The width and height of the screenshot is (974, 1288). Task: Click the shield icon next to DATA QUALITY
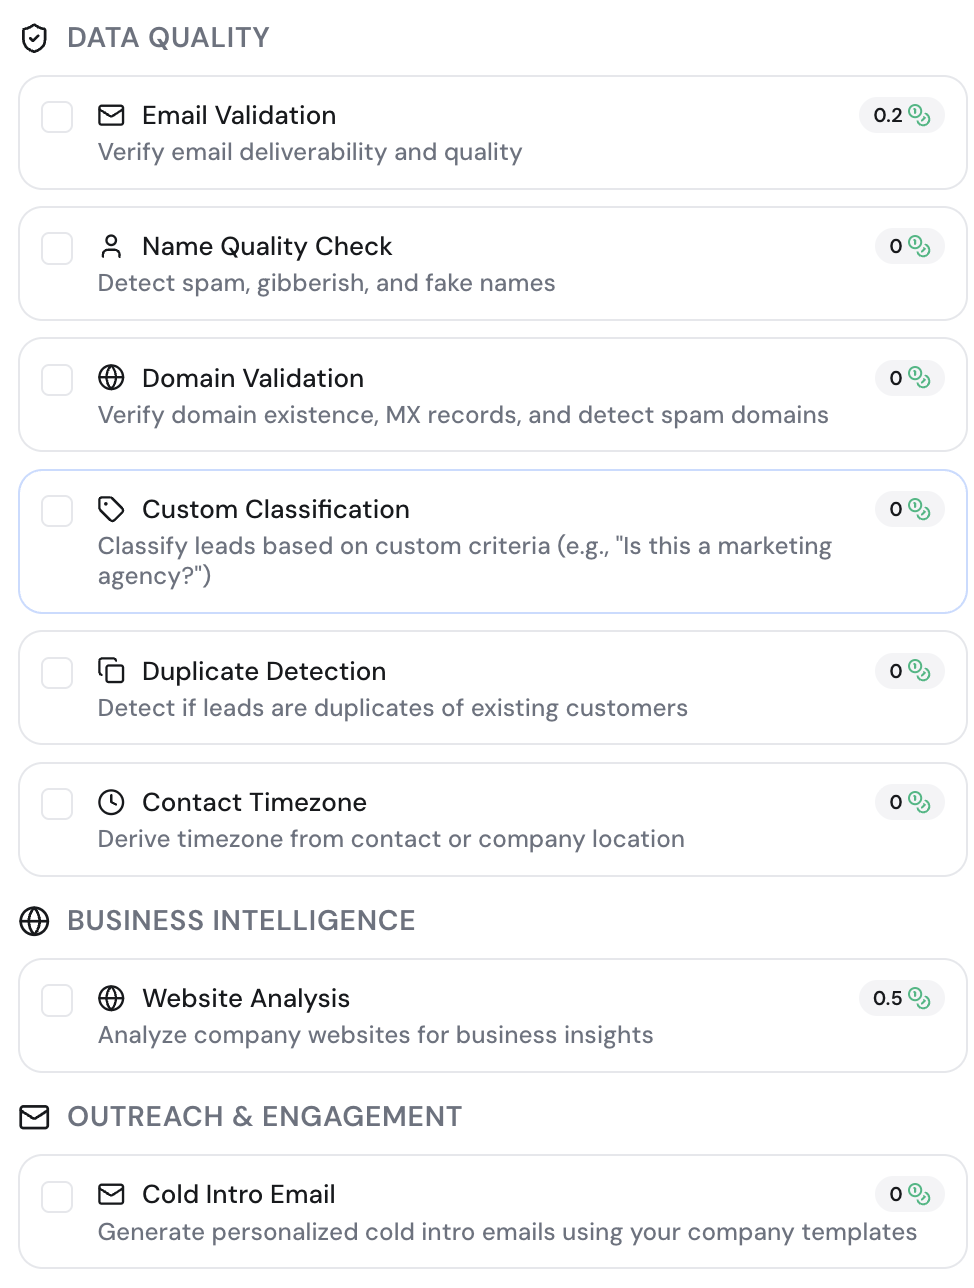click(x=34, y=38)
